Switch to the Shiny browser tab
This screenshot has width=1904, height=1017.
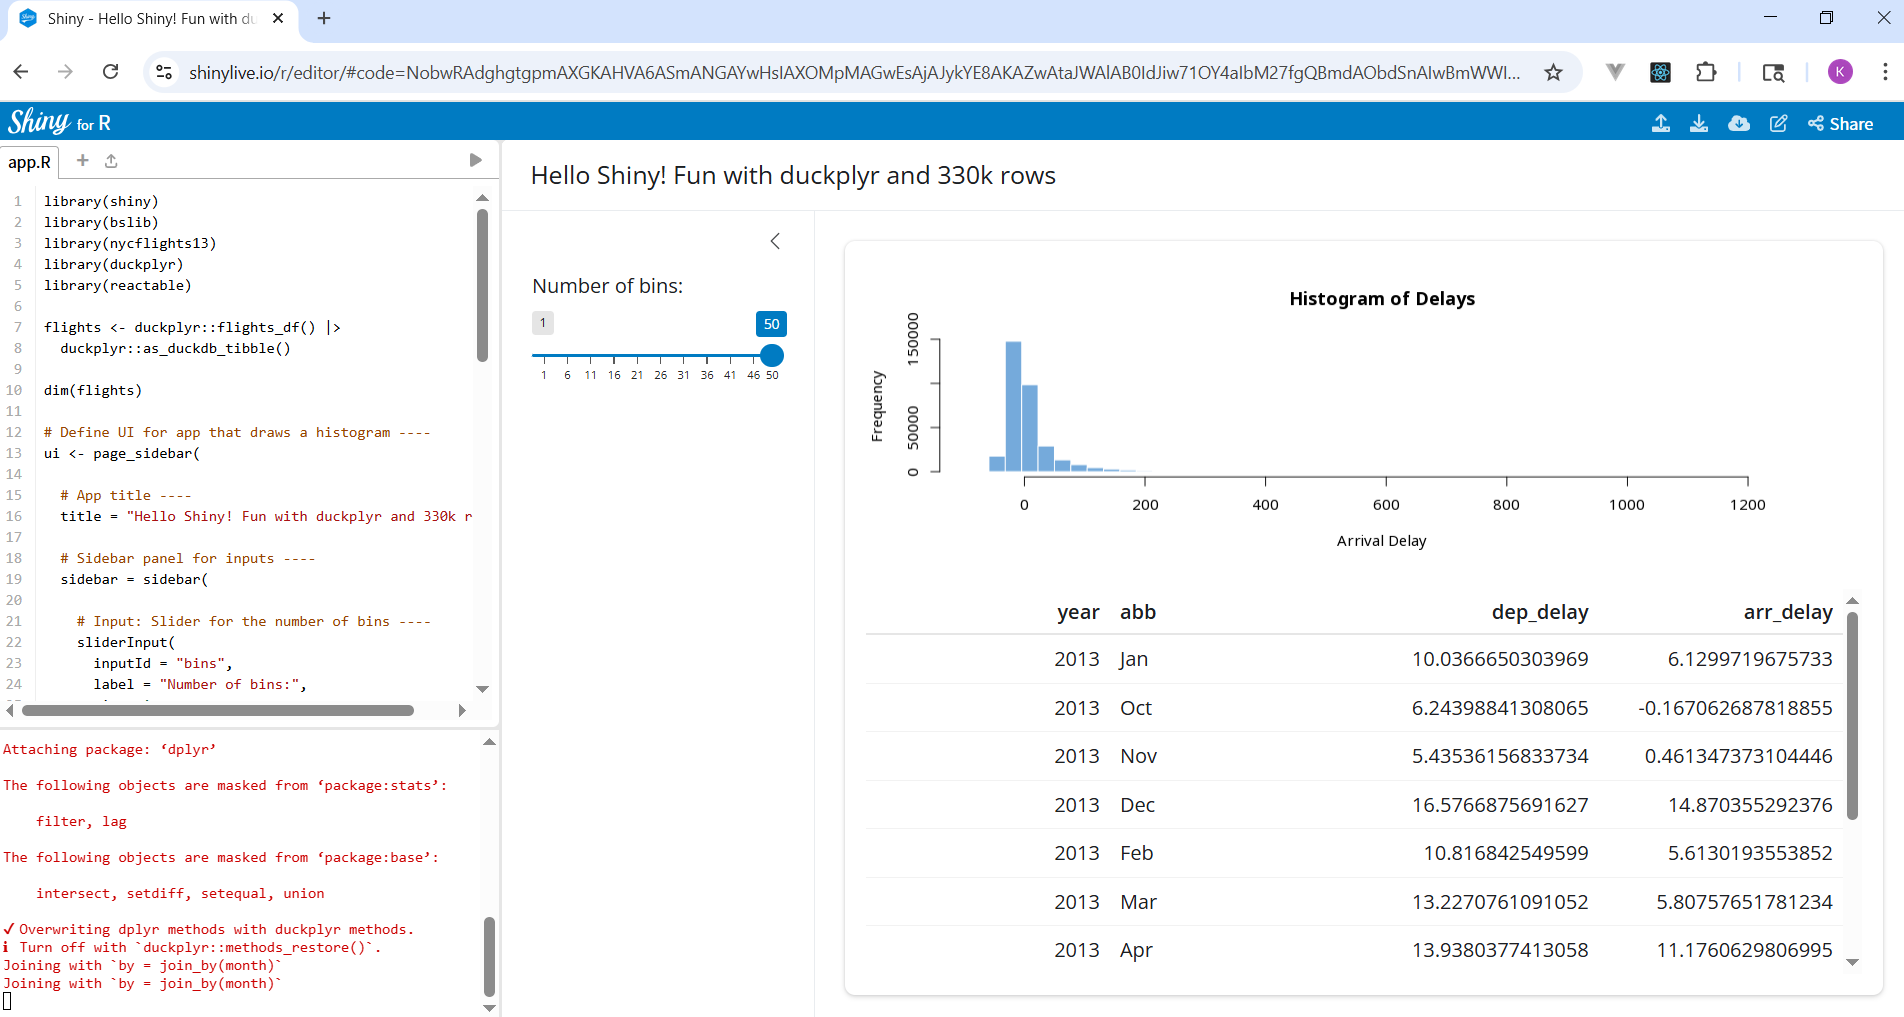pyautogui.click(x=150, y=18)
